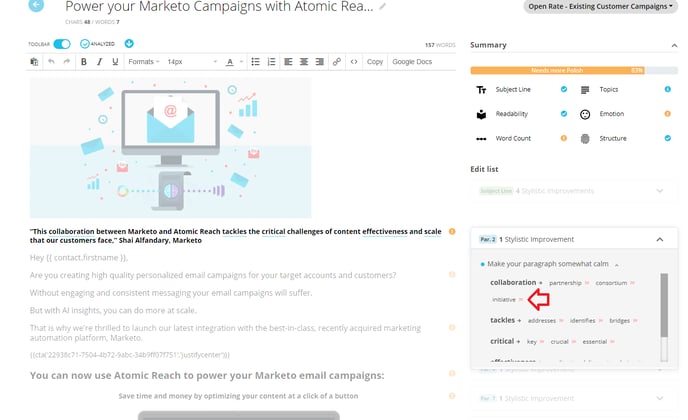Click the blue download icon beside Analyzed
Image resolution: width=688 pixels, height=420 pixels.
(x=129, y=43)
